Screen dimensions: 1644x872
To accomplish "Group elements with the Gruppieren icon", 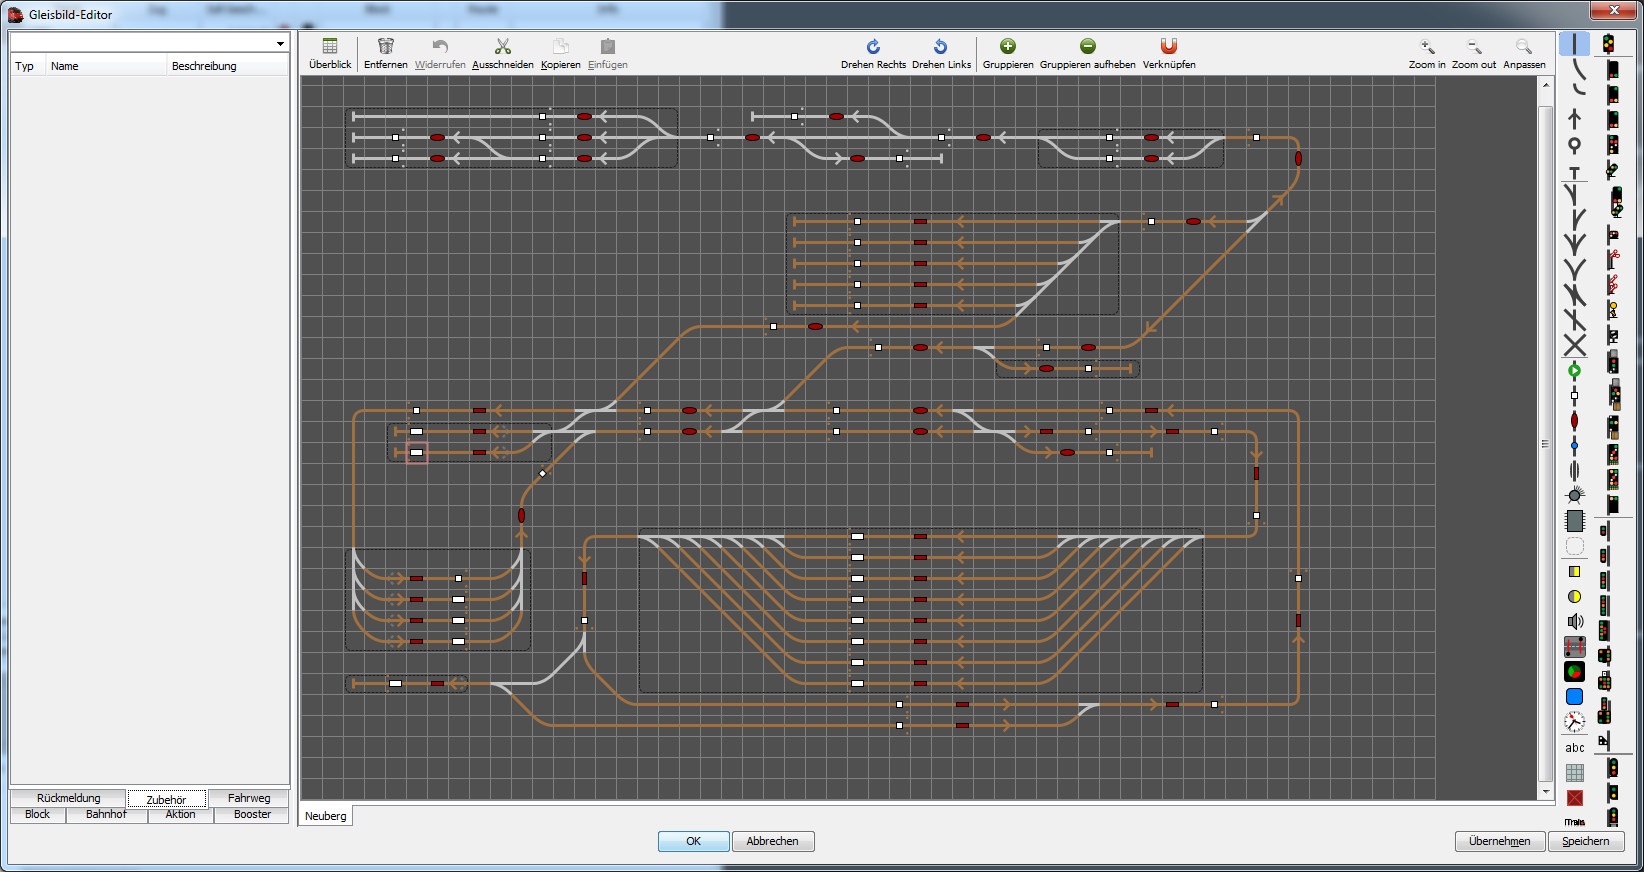I will point(1007,47).
